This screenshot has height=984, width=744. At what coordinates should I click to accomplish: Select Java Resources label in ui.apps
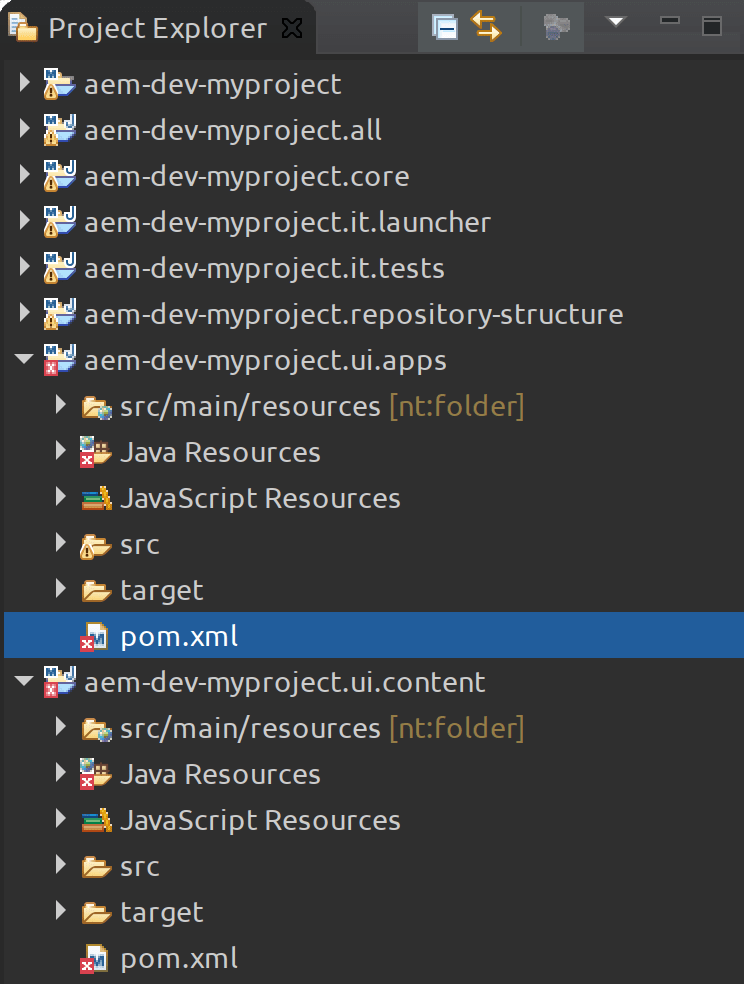[x=220, y=452]
